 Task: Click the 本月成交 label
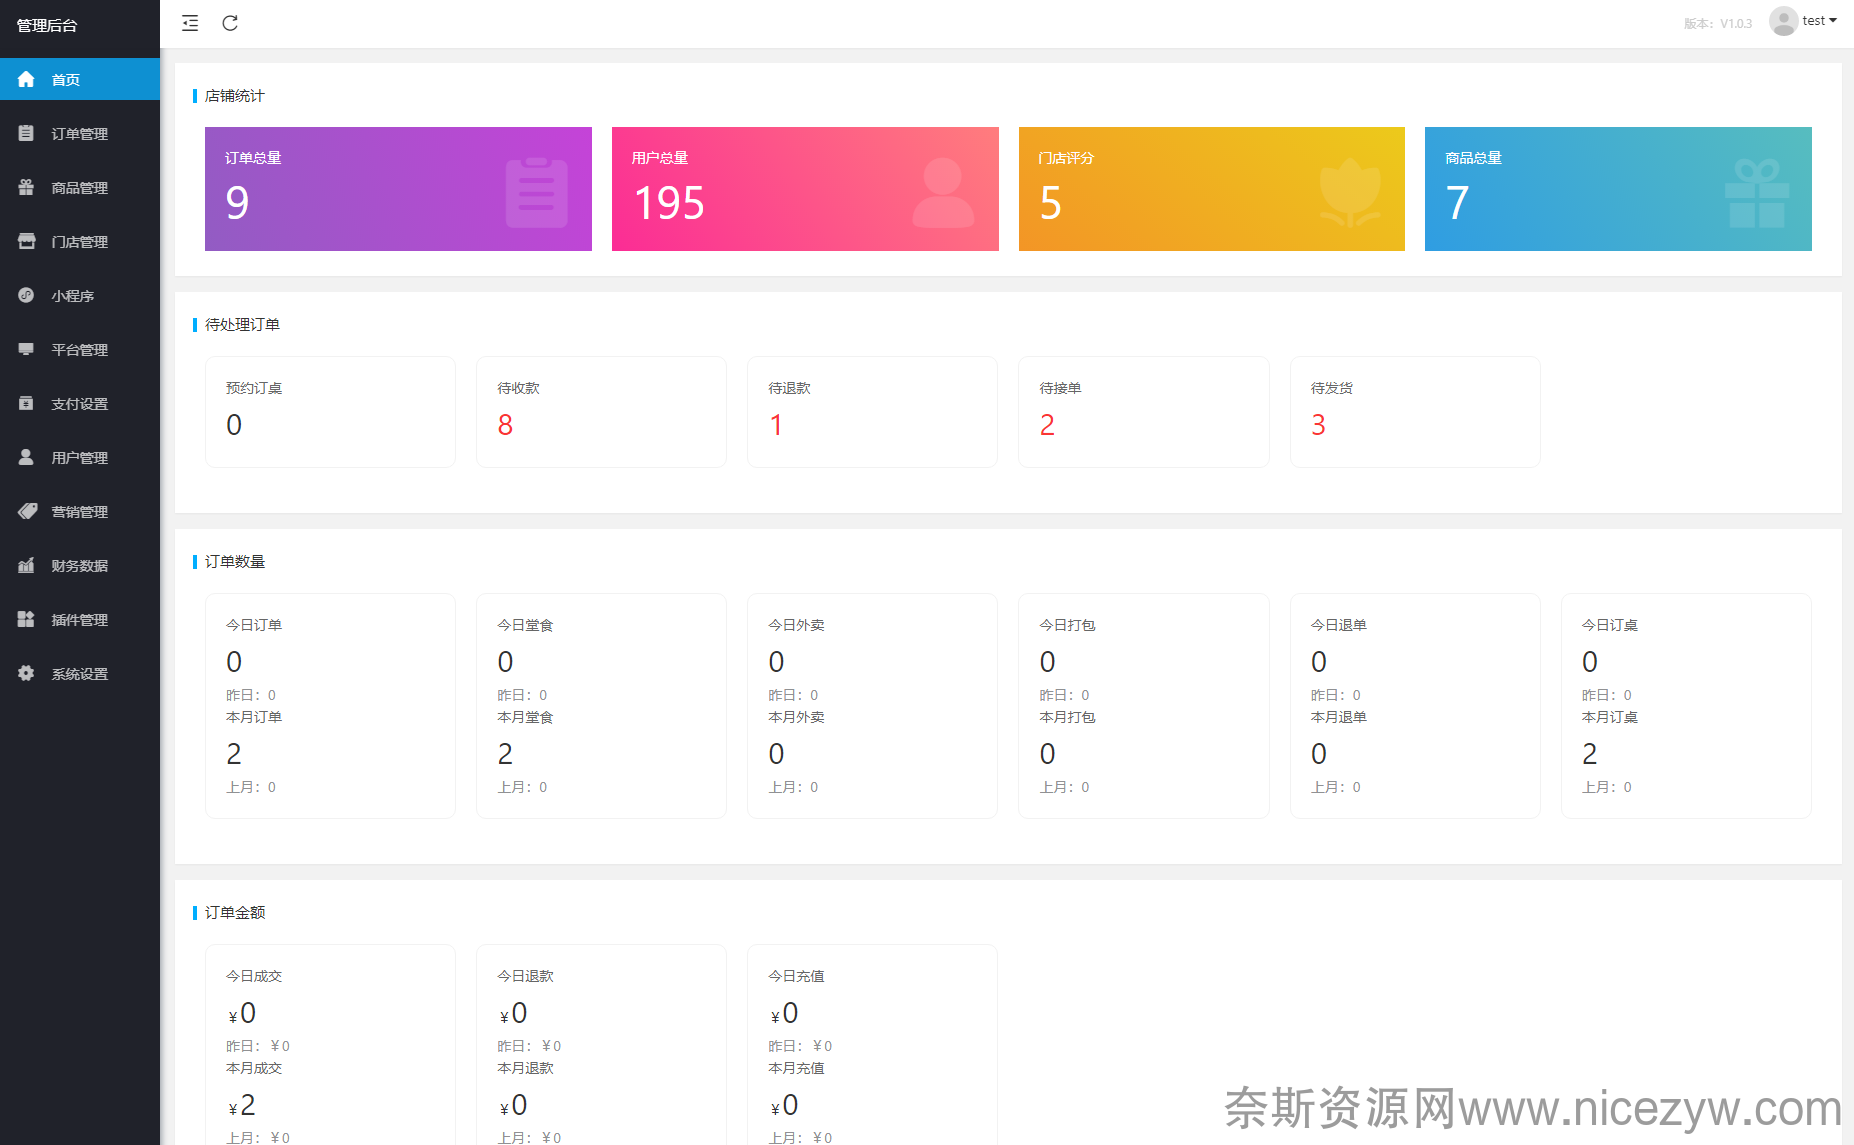(254, 1068)
